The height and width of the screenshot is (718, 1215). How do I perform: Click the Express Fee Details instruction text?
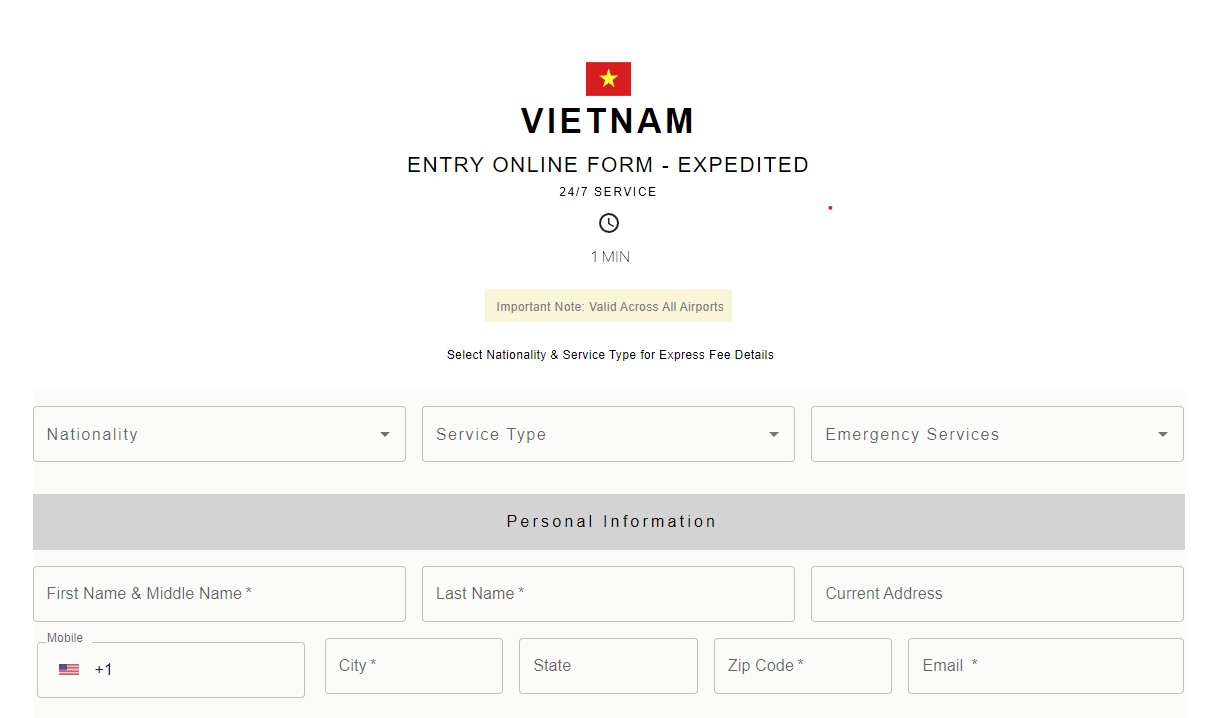click(610, 355)
